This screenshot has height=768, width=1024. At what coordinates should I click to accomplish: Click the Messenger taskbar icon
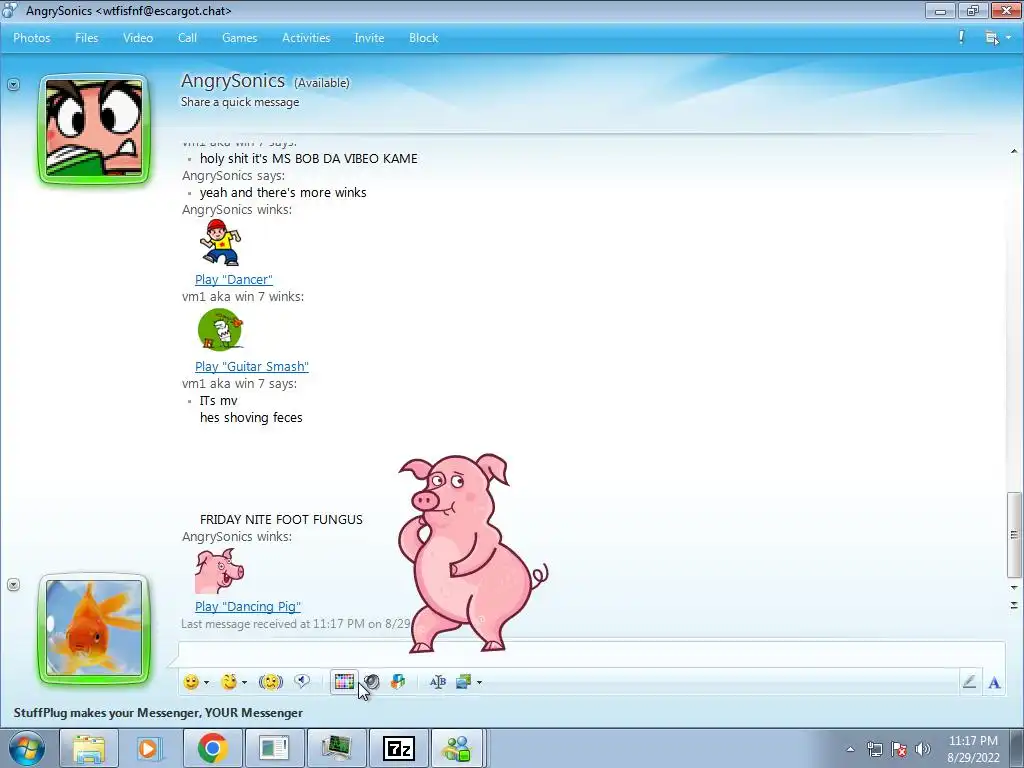pyautogui.click(x=457, y=748)
